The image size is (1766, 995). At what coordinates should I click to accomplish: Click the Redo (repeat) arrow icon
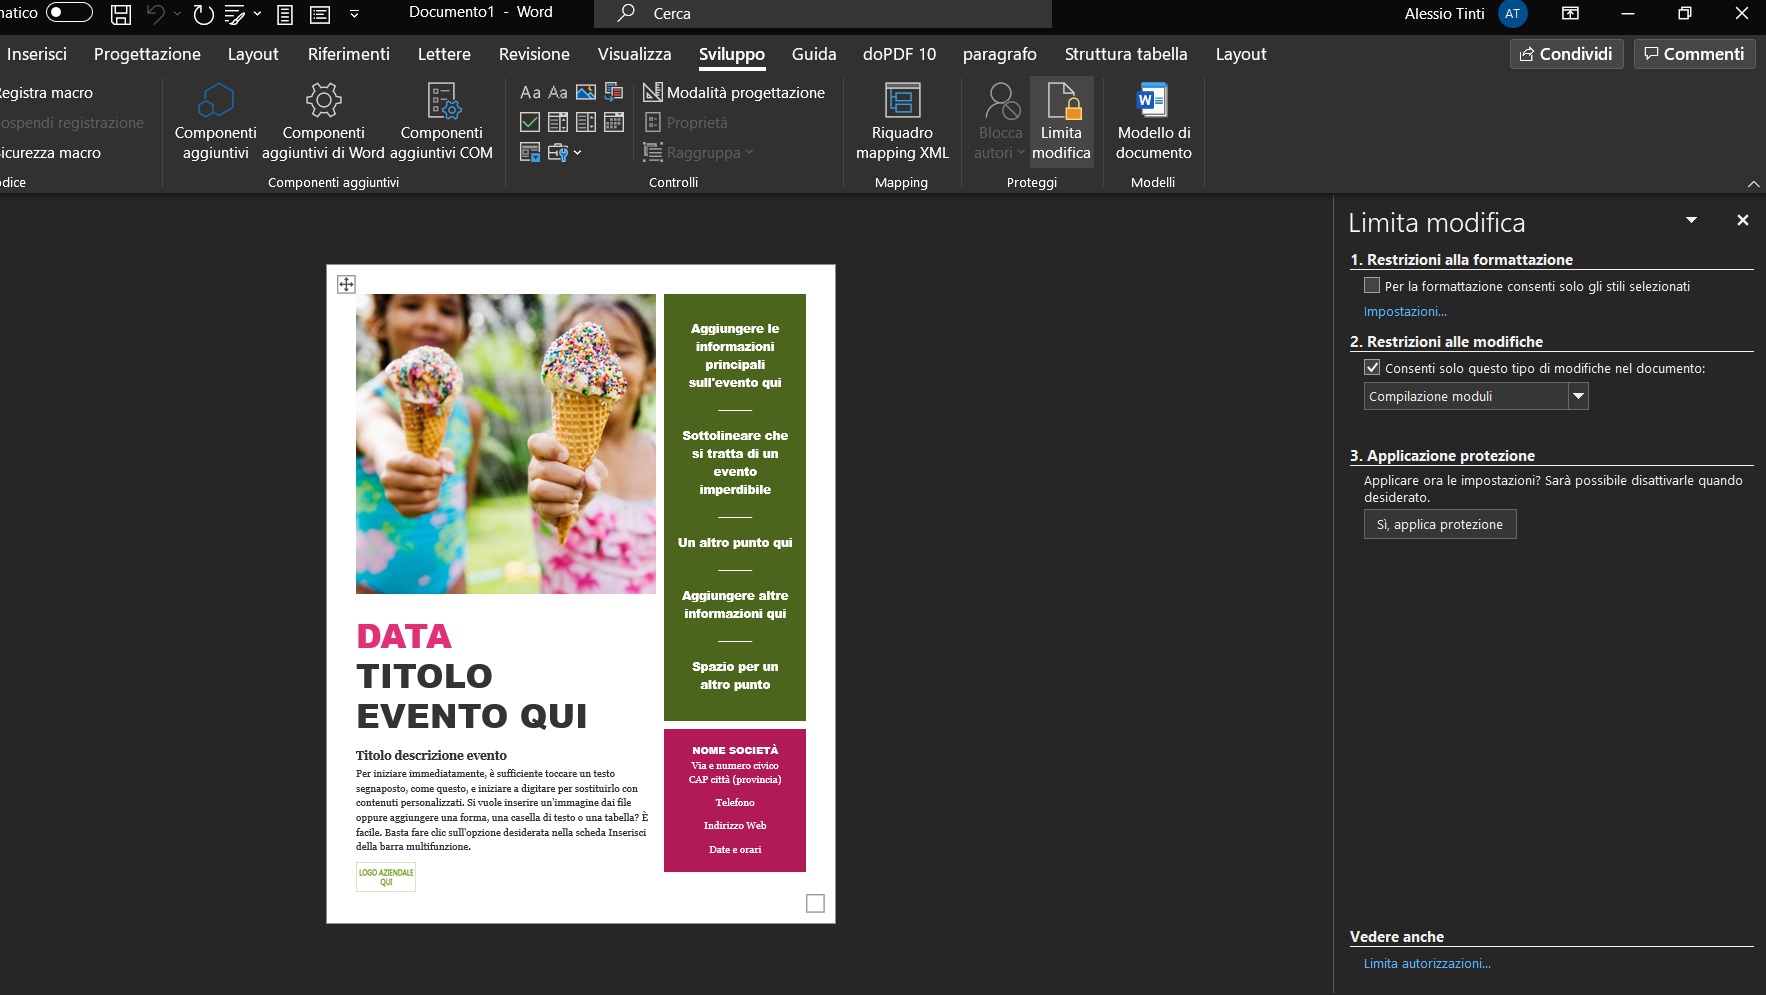tap(204, 14)
